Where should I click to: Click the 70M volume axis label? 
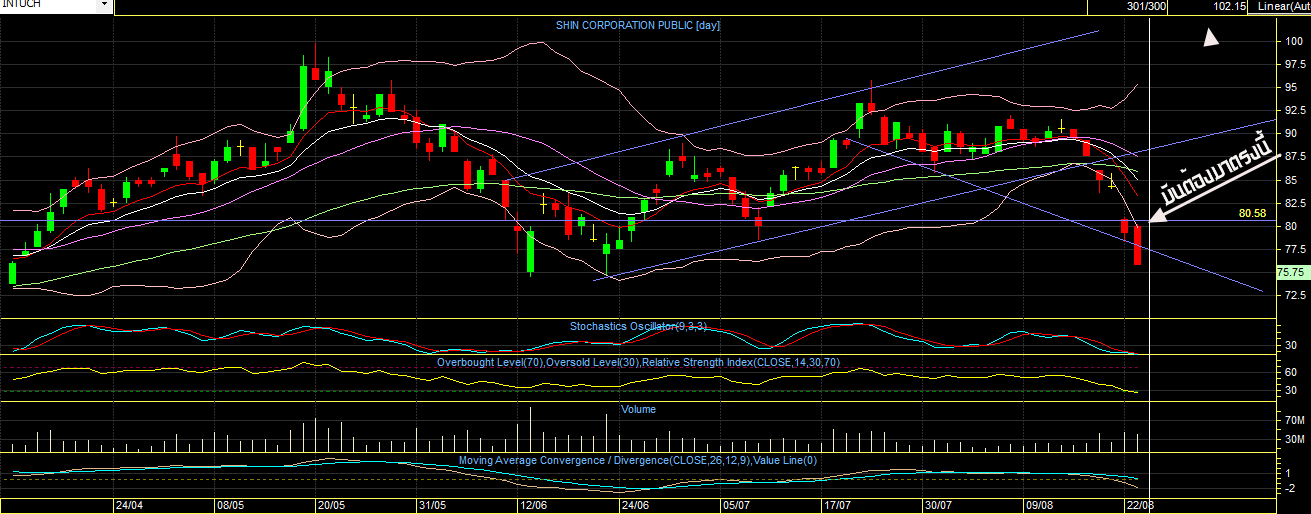point(1296,420)
